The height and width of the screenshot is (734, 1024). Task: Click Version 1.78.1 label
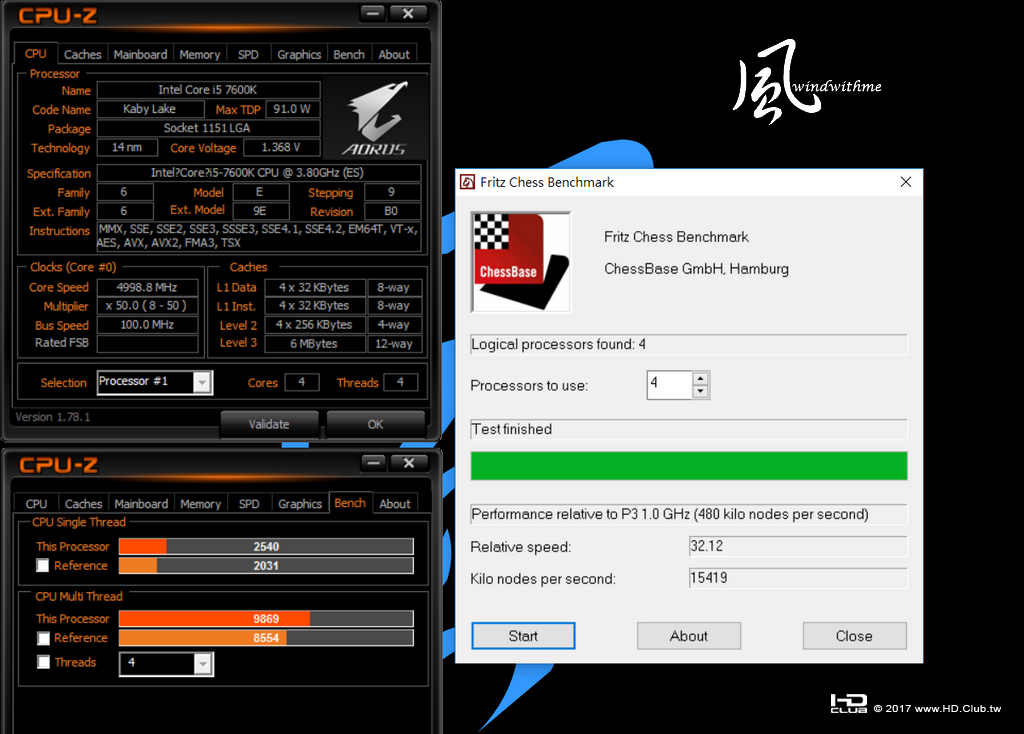click(x=53, y=417)
